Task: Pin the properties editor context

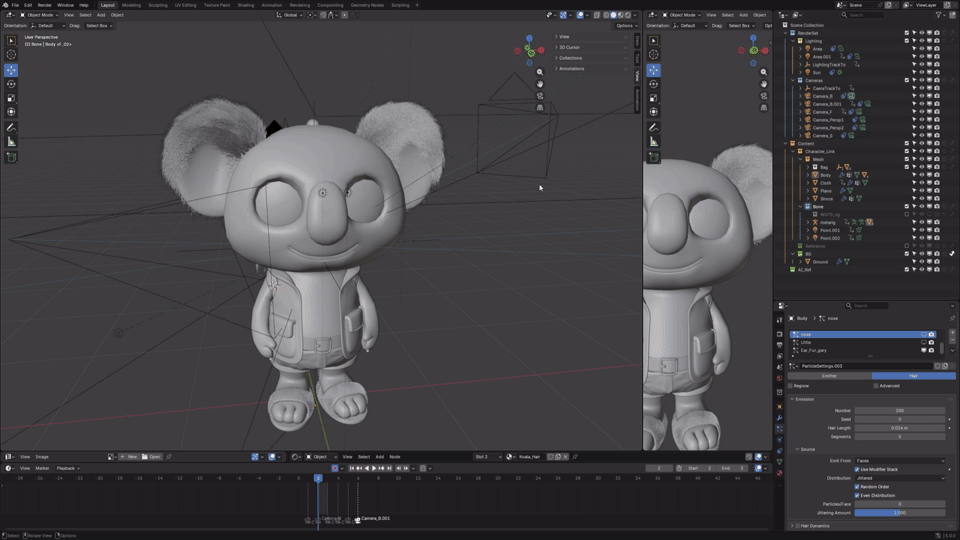Action: pos(952,318)
